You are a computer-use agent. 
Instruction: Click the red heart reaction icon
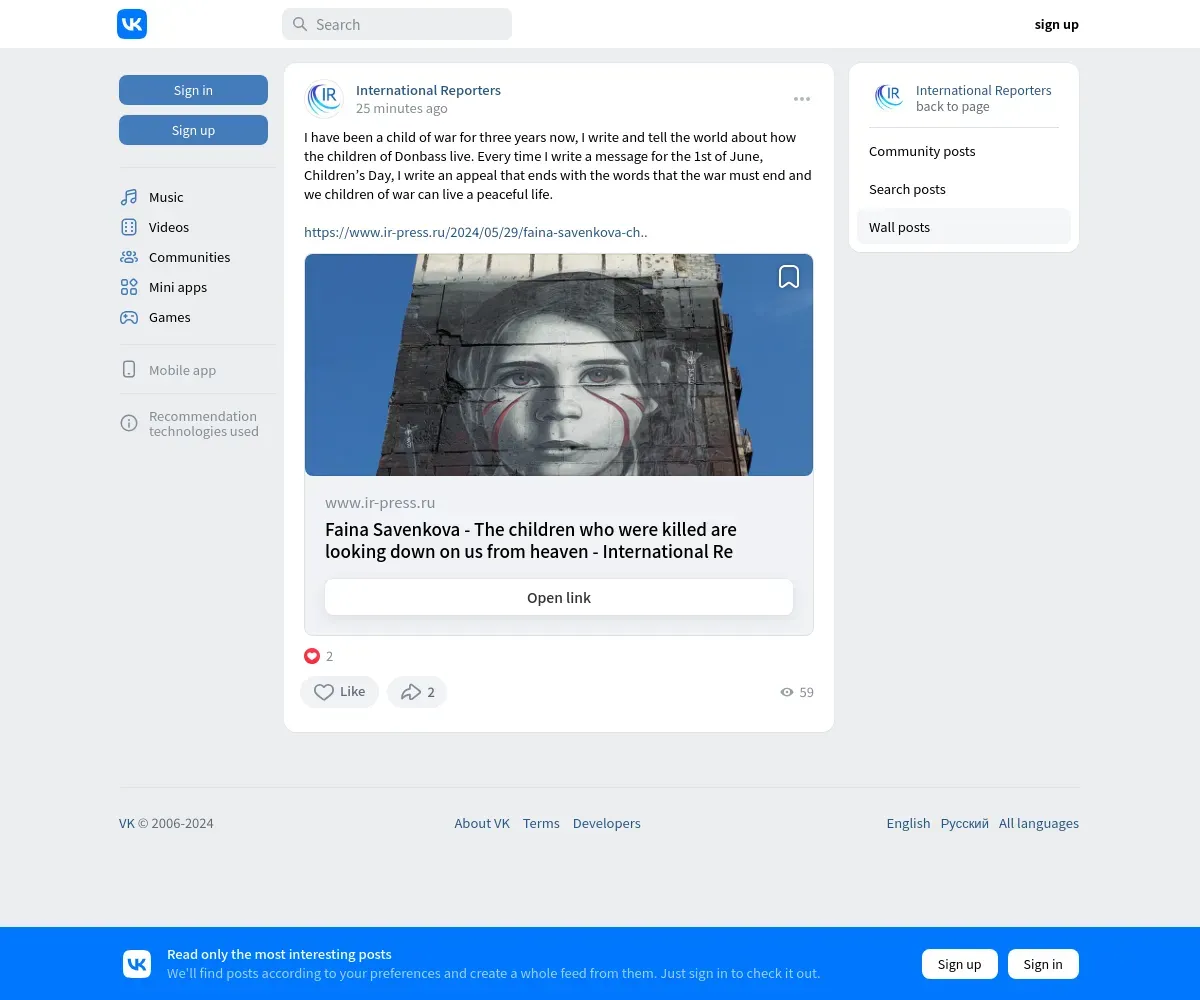click(x=312, y=656)
